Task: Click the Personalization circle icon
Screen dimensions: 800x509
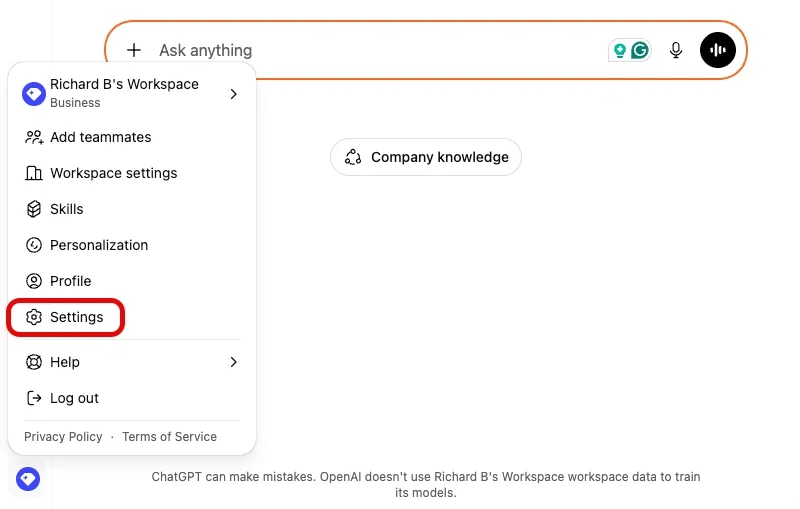Action: 34,245
